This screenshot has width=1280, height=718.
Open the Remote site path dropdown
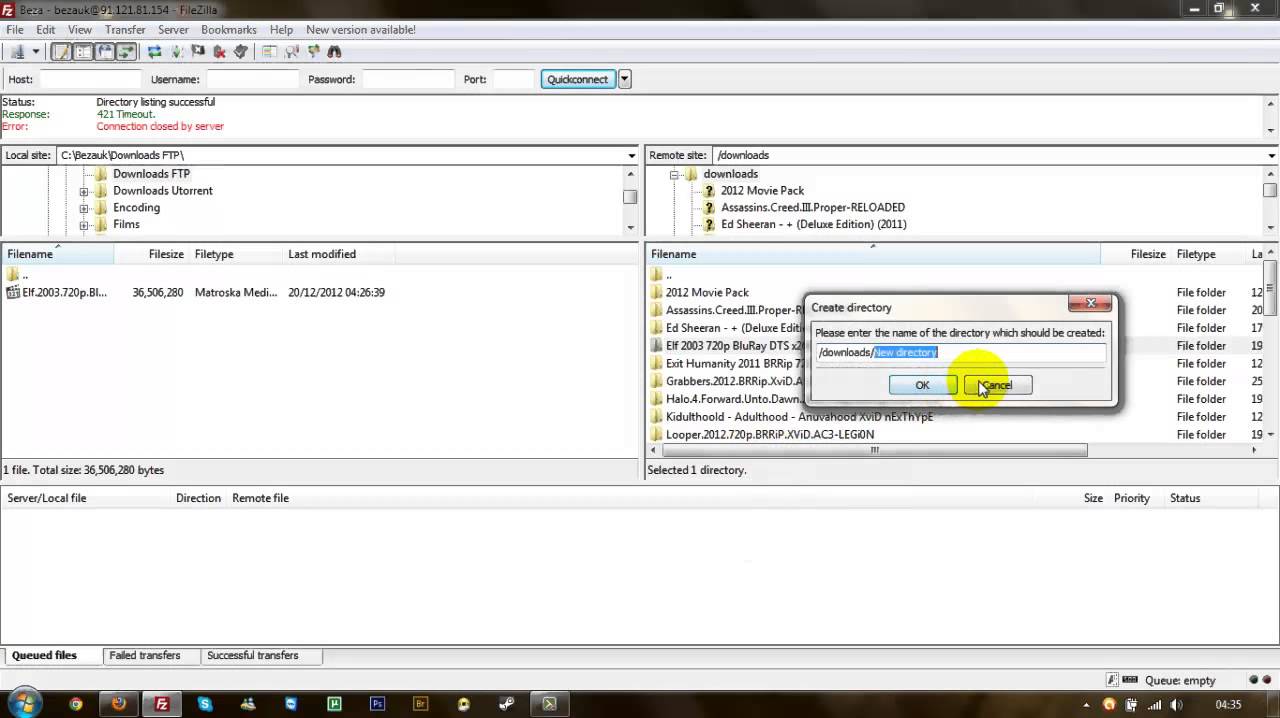[x=1272, y=155]
